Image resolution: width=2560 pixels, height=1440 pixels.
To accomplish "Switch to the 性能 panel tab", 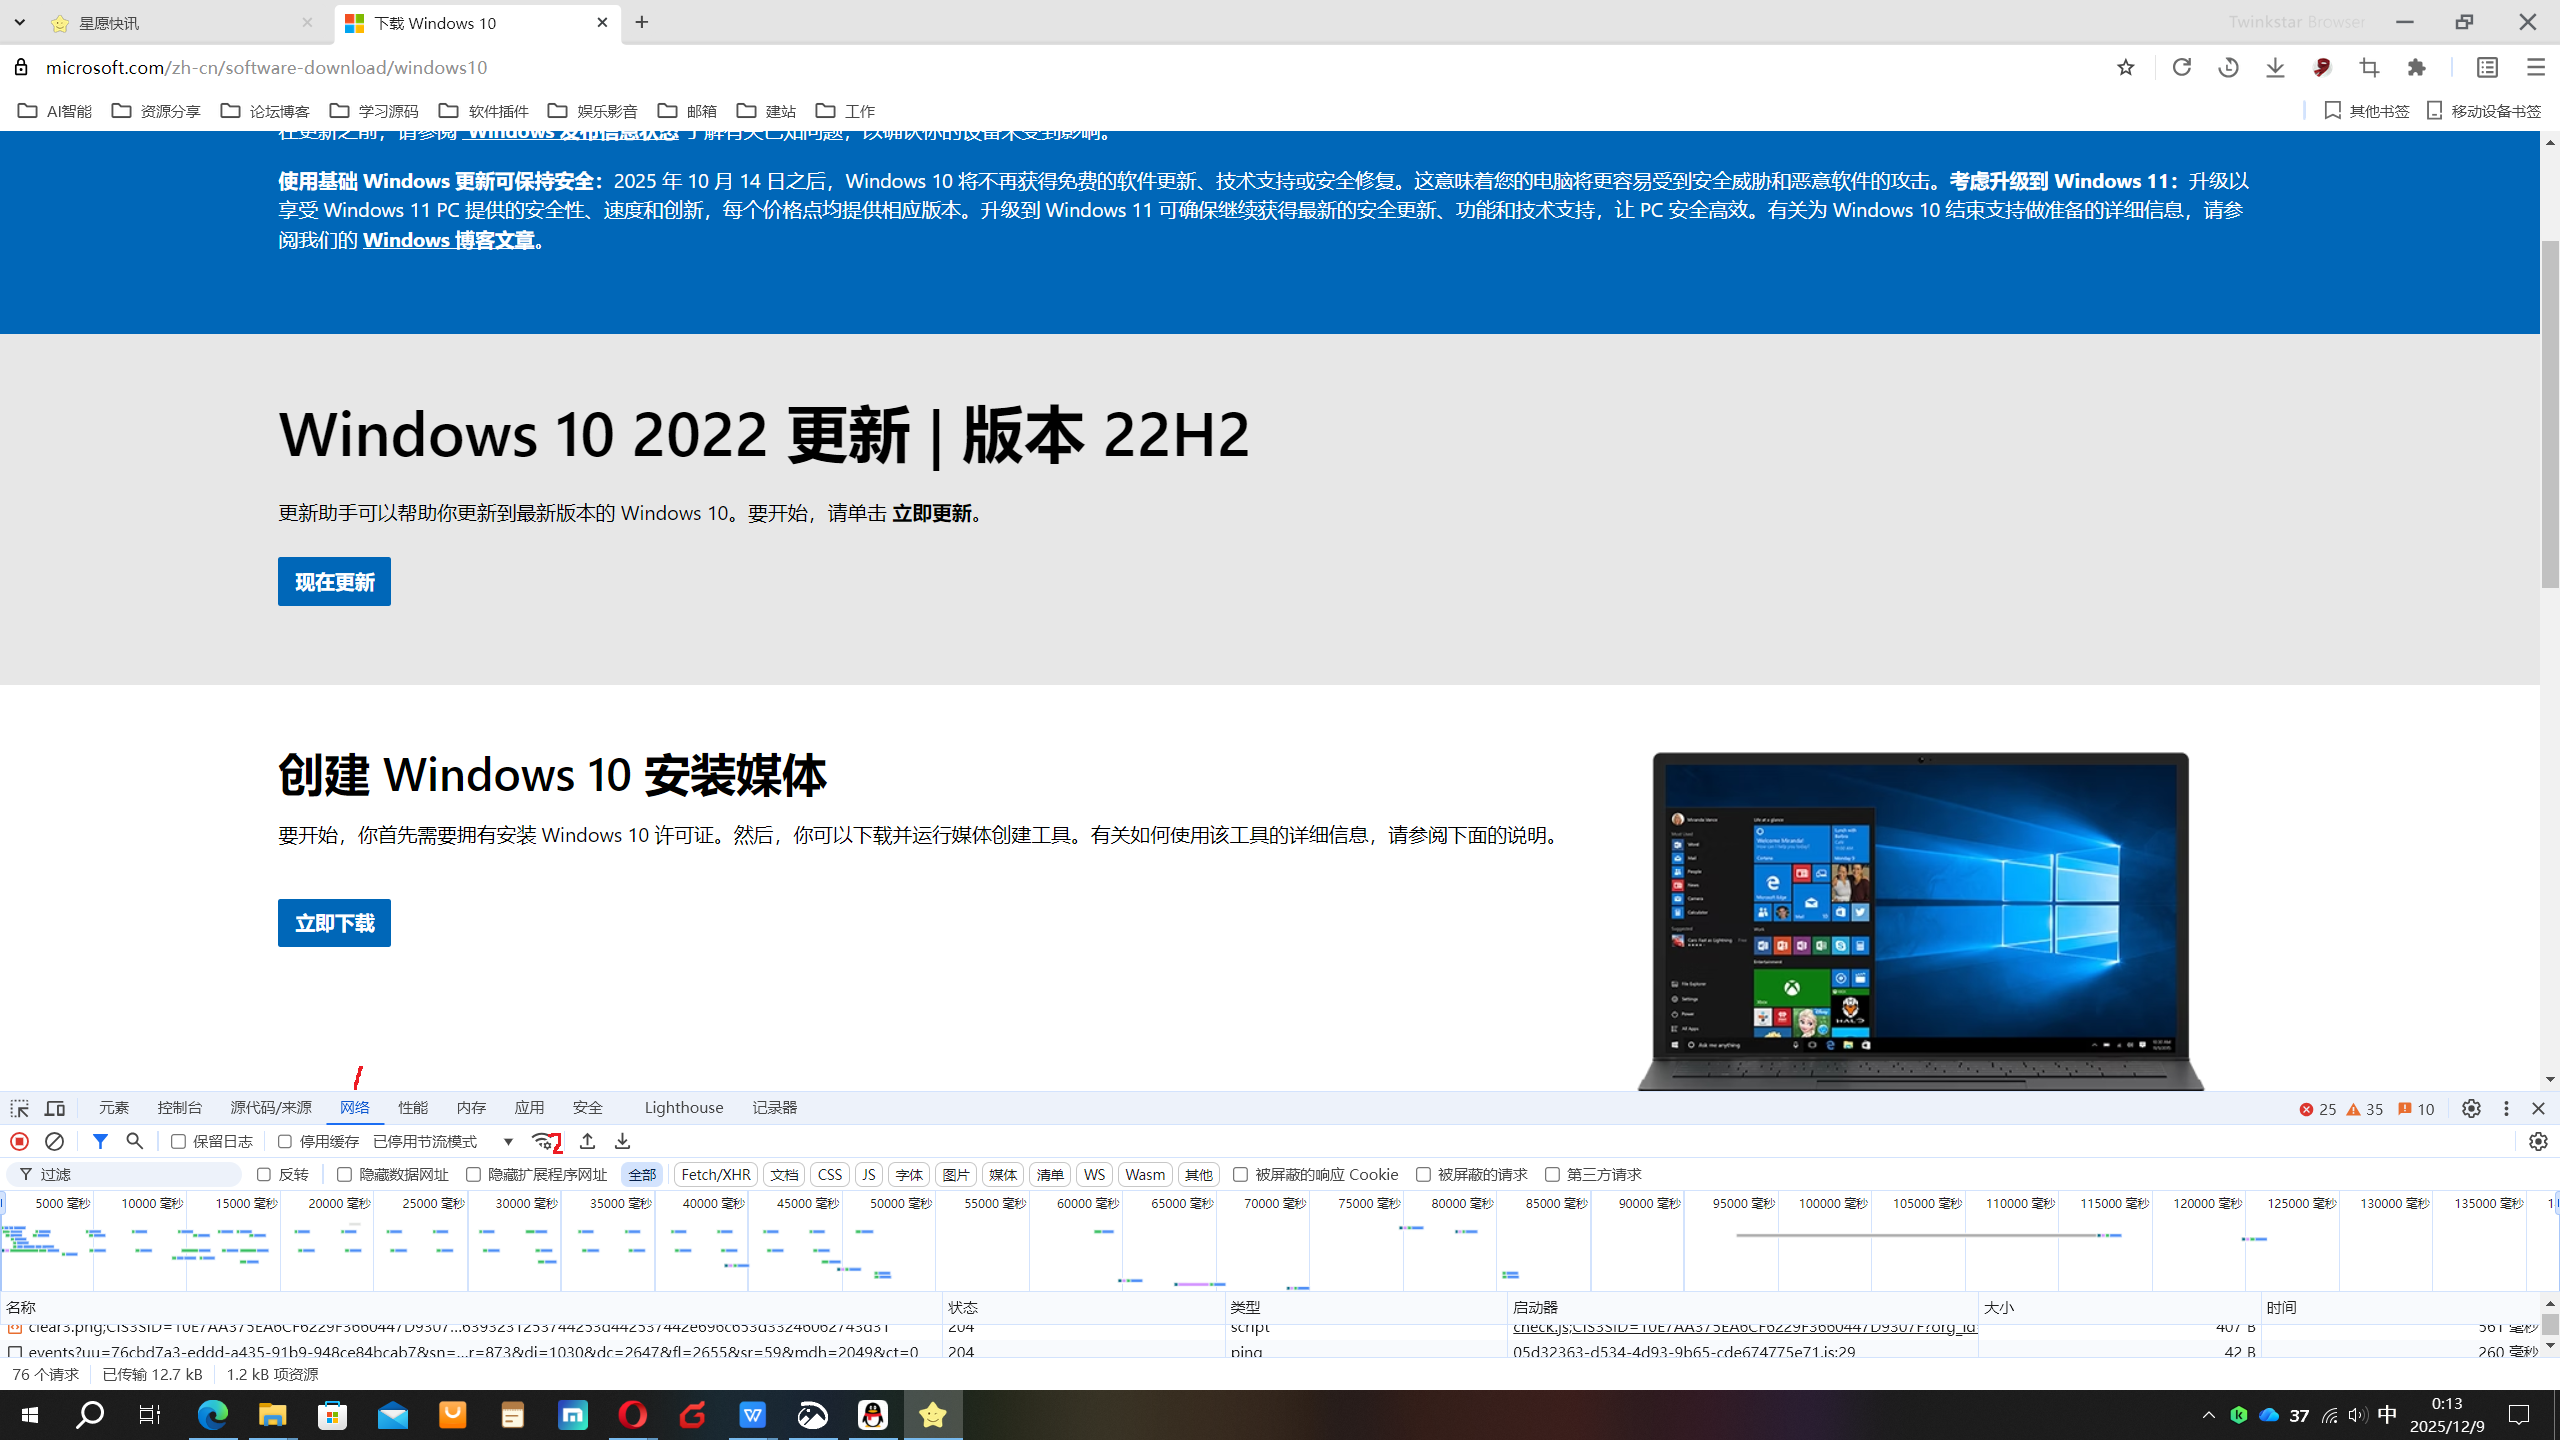I will coord(412,1107).
